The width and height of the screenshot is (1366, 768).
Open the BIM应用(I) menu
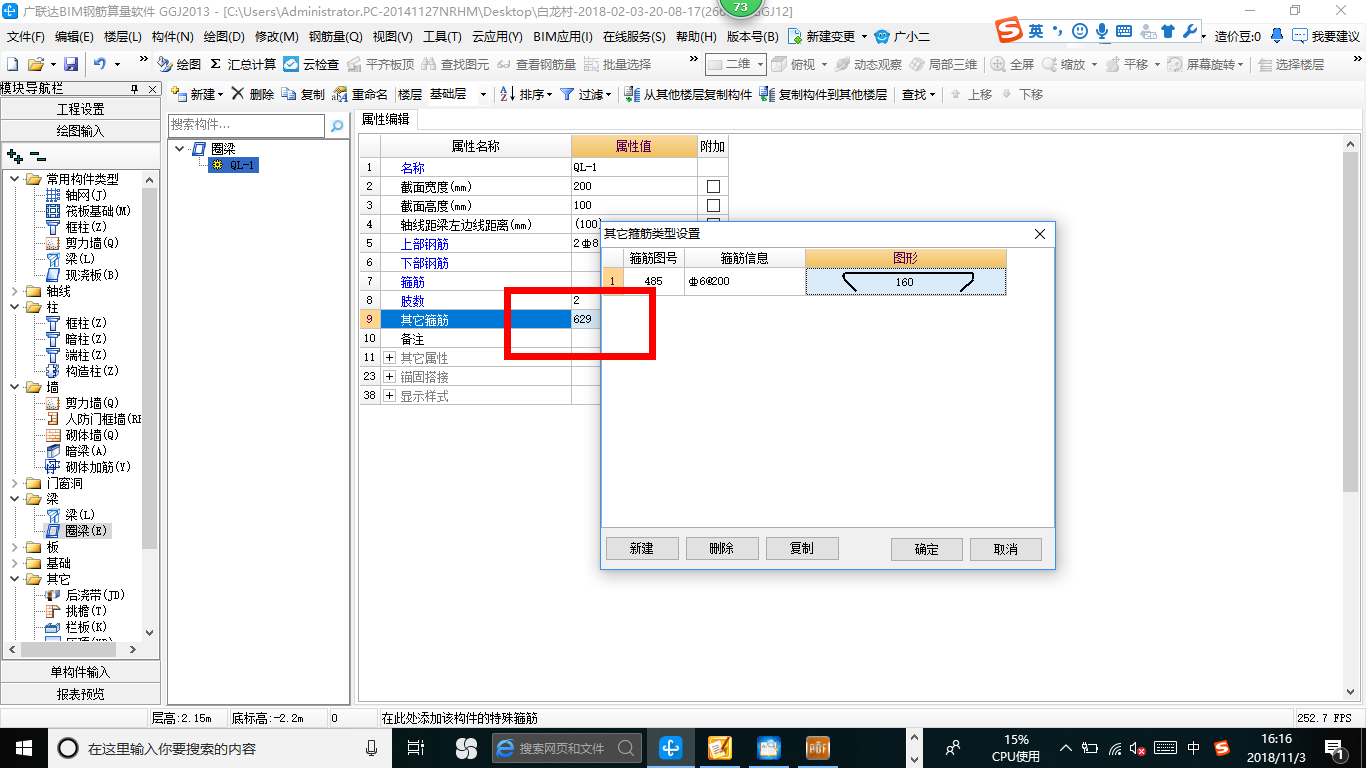pyautogui.click(x=563, y=36)
